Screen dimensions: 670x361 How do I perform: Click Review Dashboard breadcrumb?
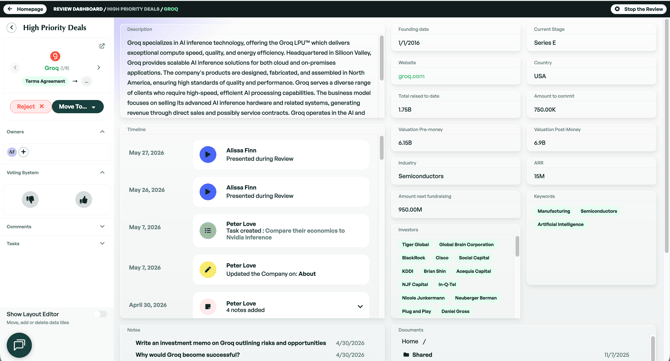pos(78,9)
